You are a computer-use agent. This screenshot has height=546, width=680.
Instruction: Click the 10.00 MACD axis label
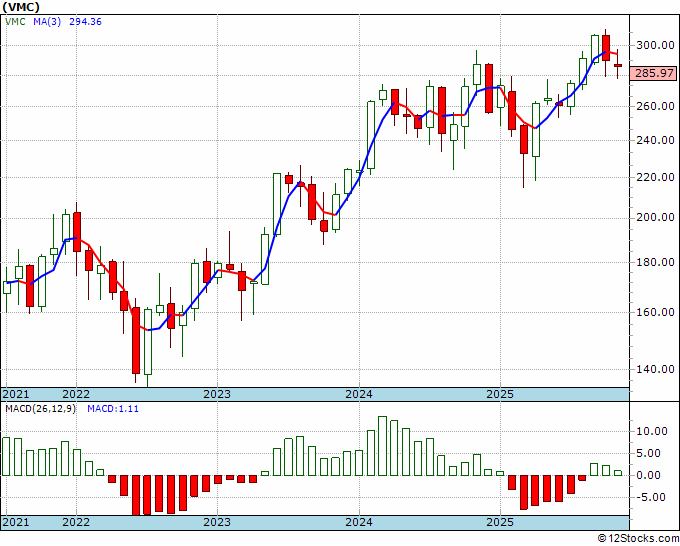click(651, 431)
